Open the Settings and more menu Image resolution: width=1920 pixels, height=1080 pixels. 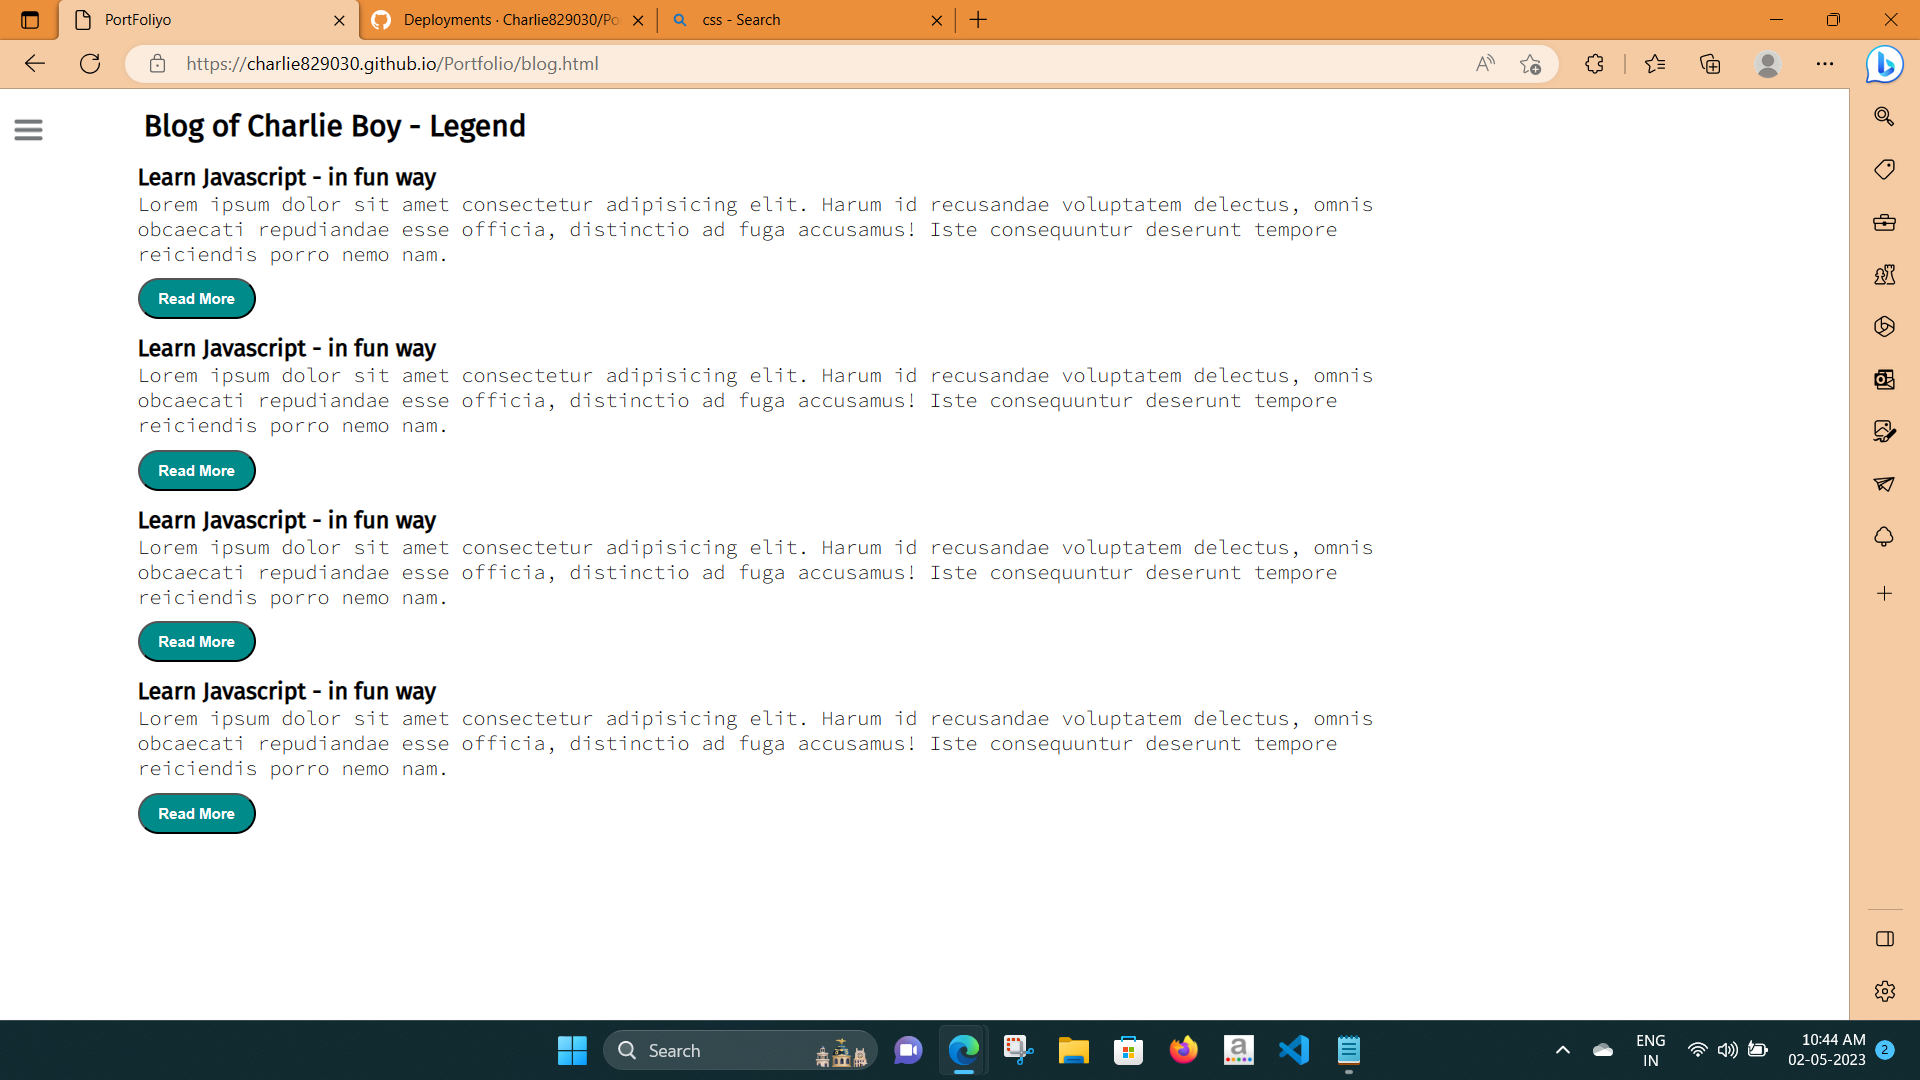click(1825, 64)
